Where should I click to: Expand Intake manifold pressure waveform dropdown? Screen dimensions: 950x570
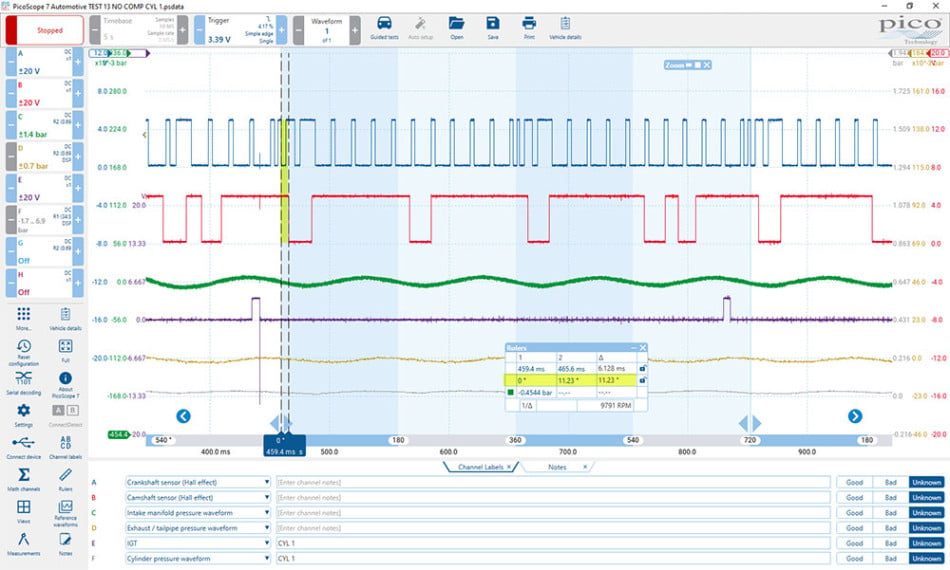tap(267, 512)
